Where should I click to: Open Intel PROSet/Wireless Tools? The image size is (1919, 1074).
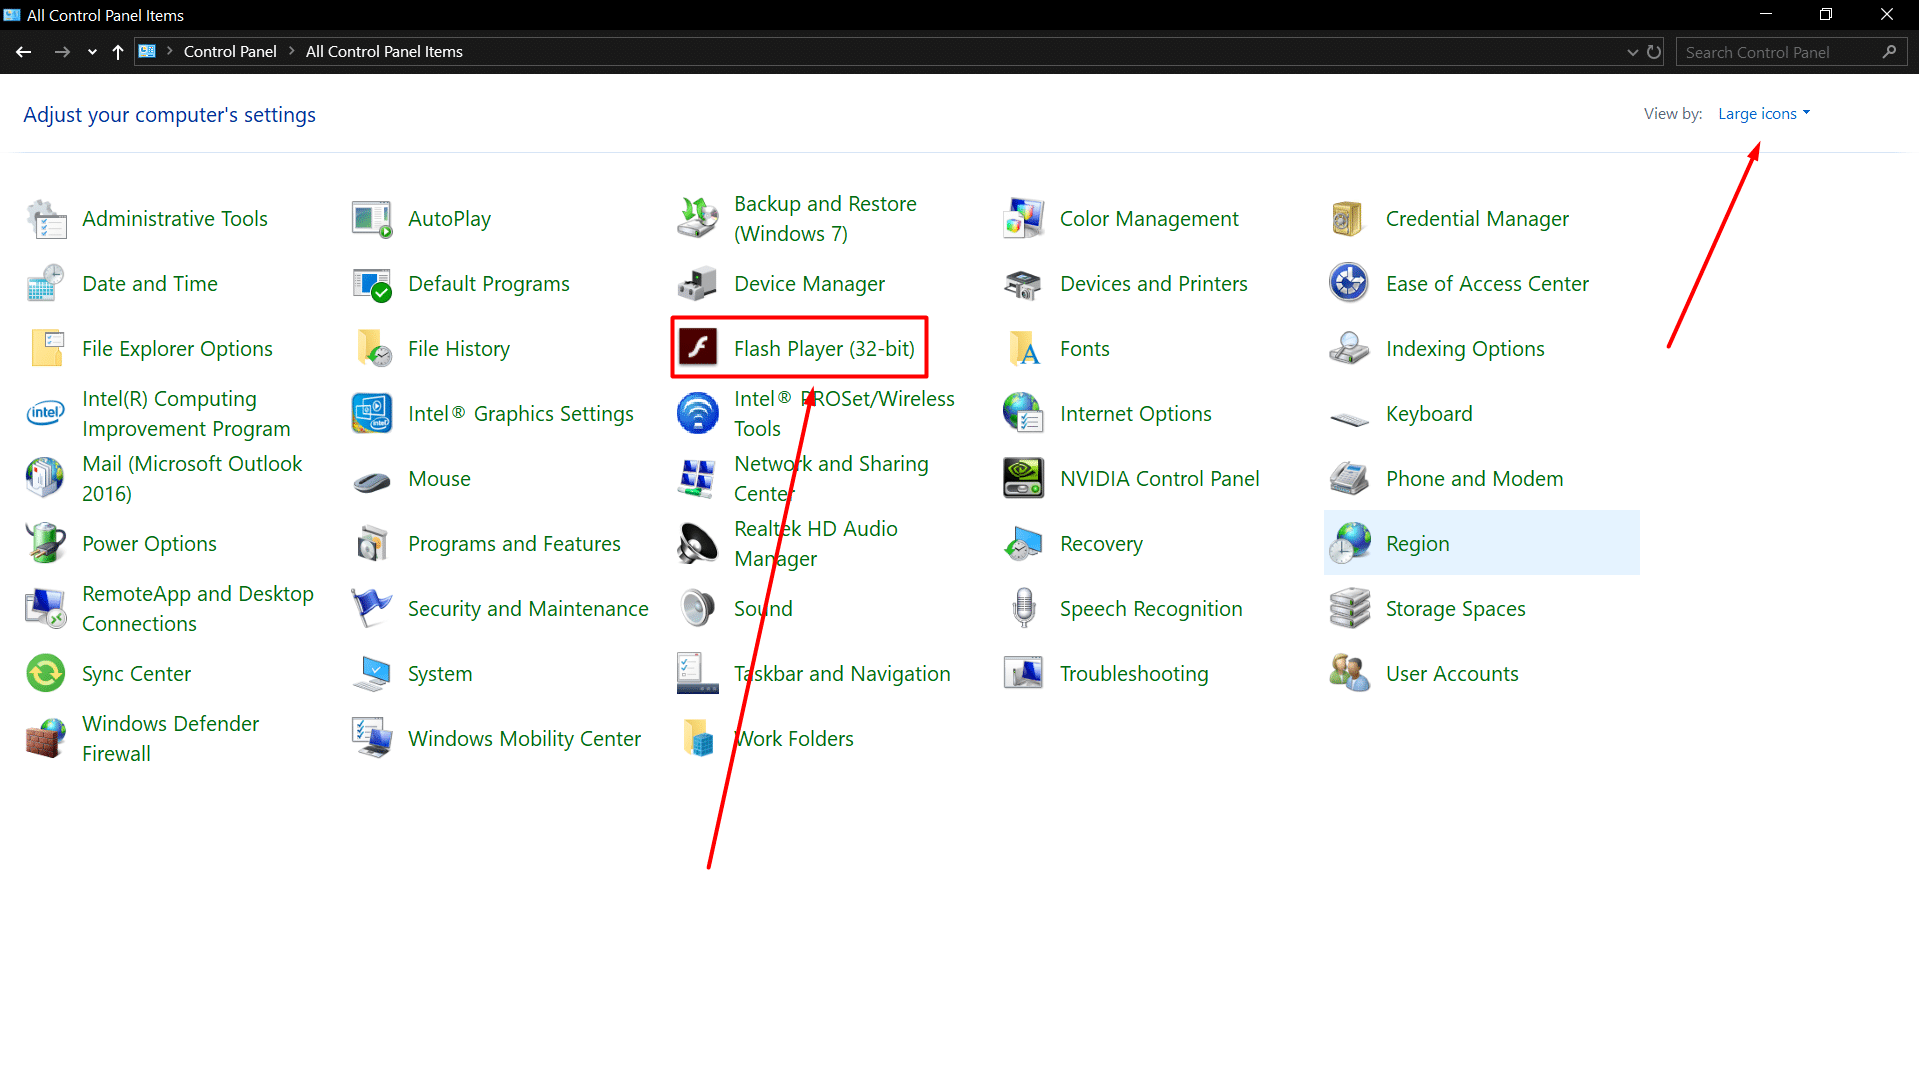845,413
